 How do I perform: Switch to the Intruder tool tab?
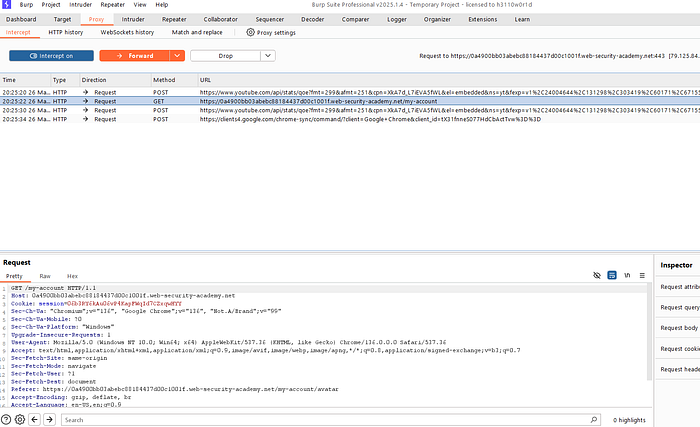[x=133, y=19]
